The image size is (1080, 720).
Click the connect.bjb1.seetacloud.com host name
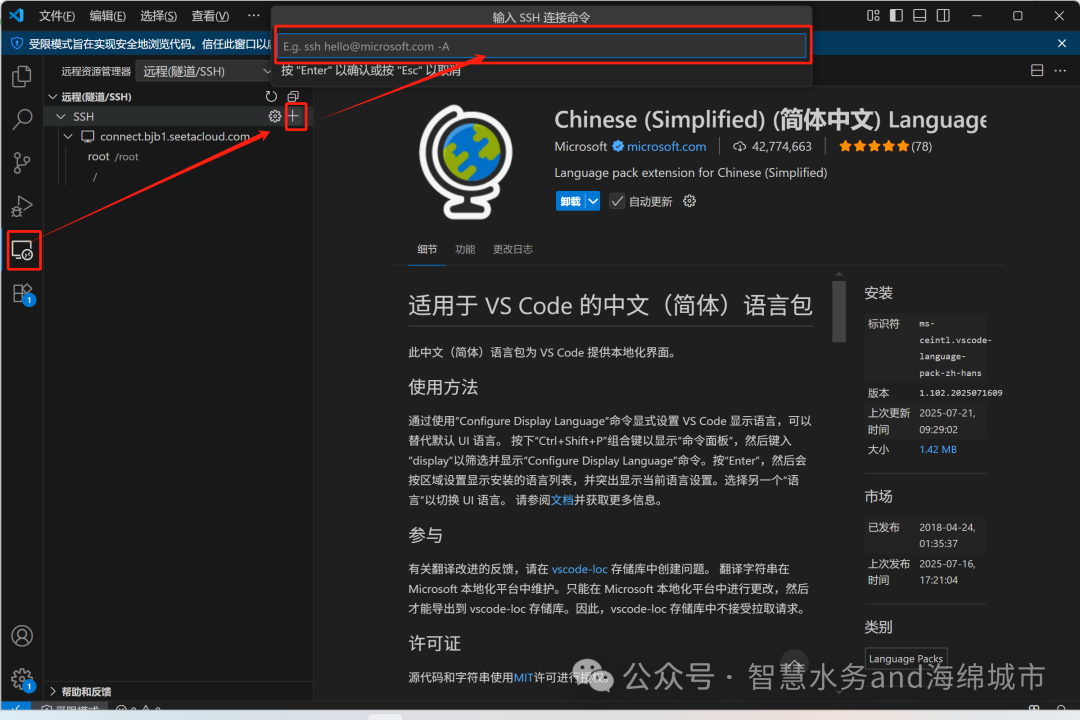175,136
